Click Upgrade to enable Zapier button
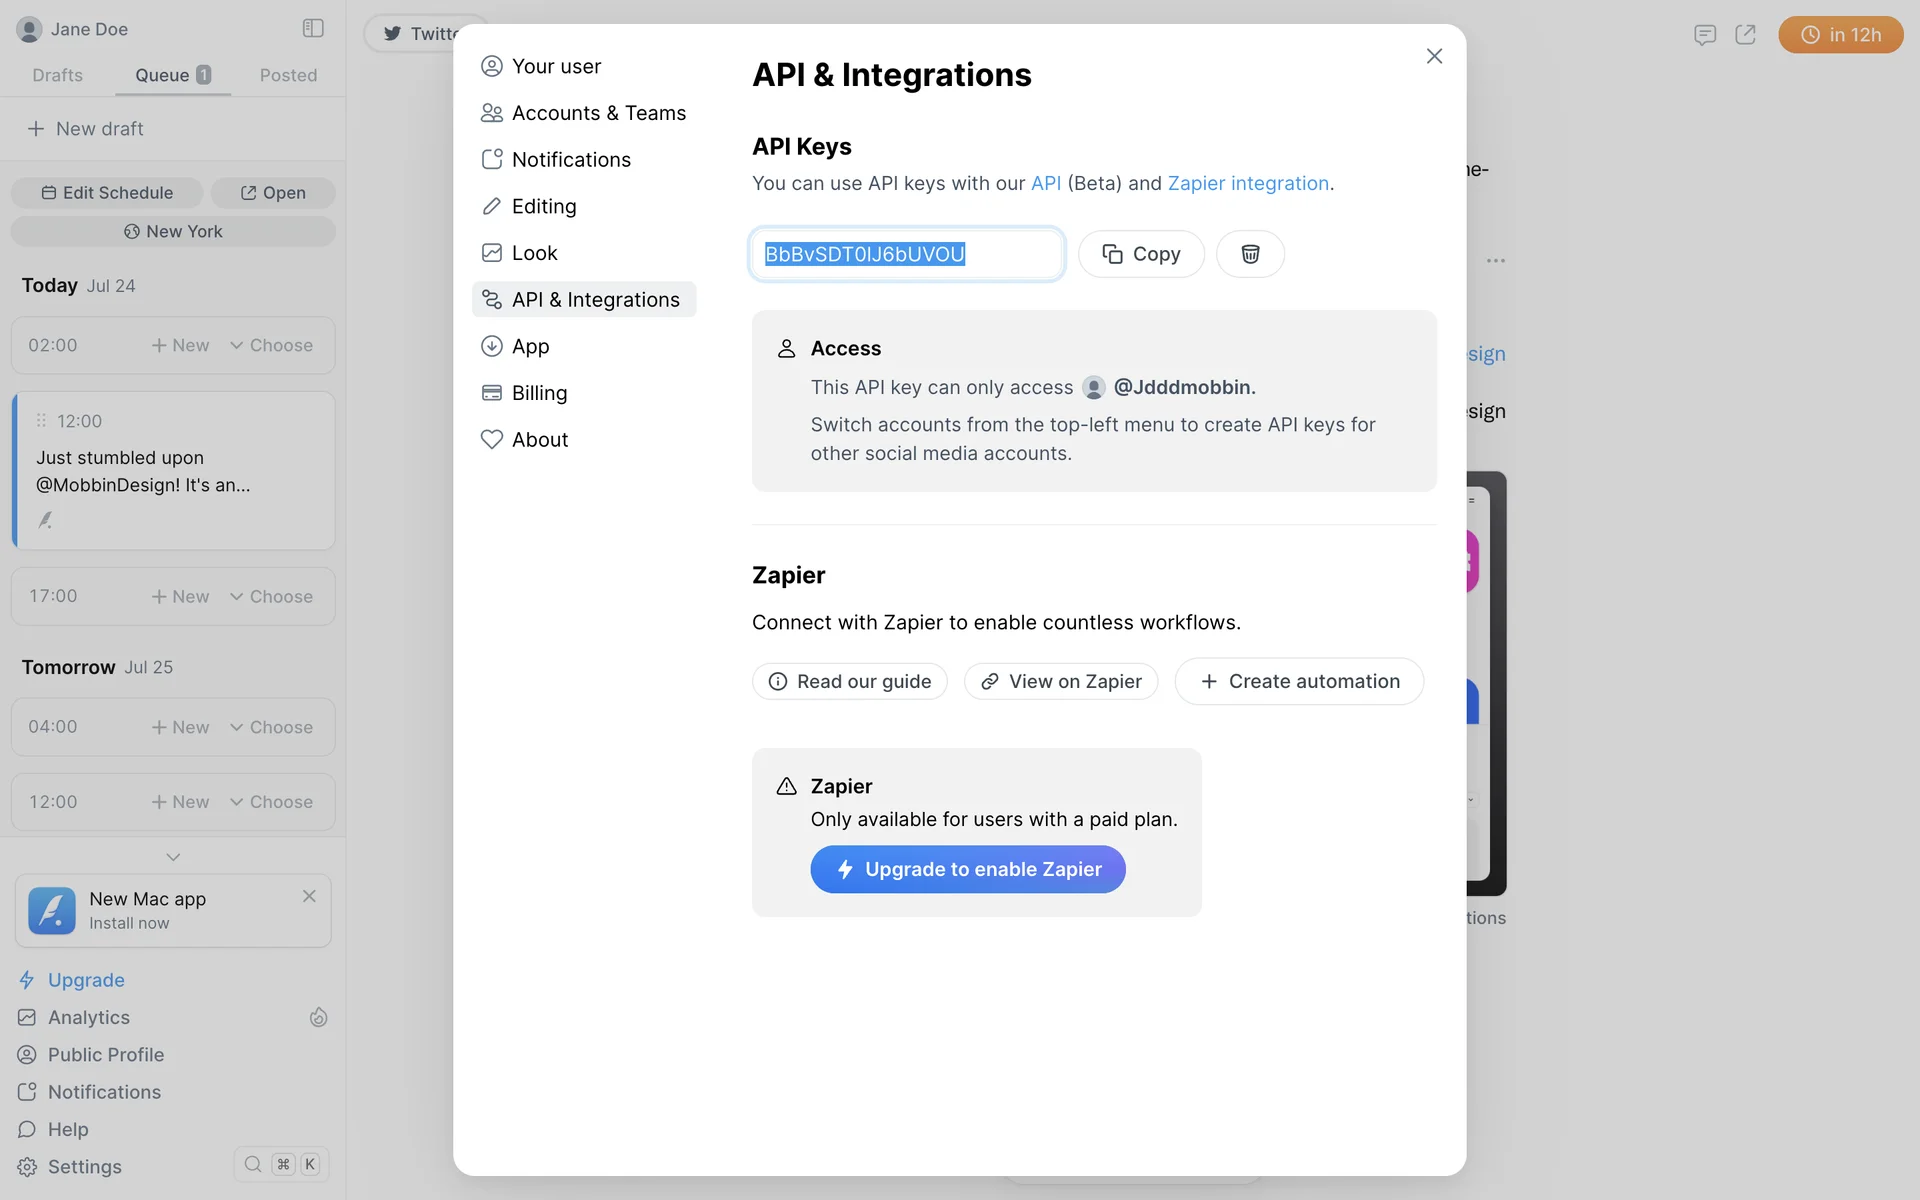1920x1200 pixels. click(x=967, y=869)
